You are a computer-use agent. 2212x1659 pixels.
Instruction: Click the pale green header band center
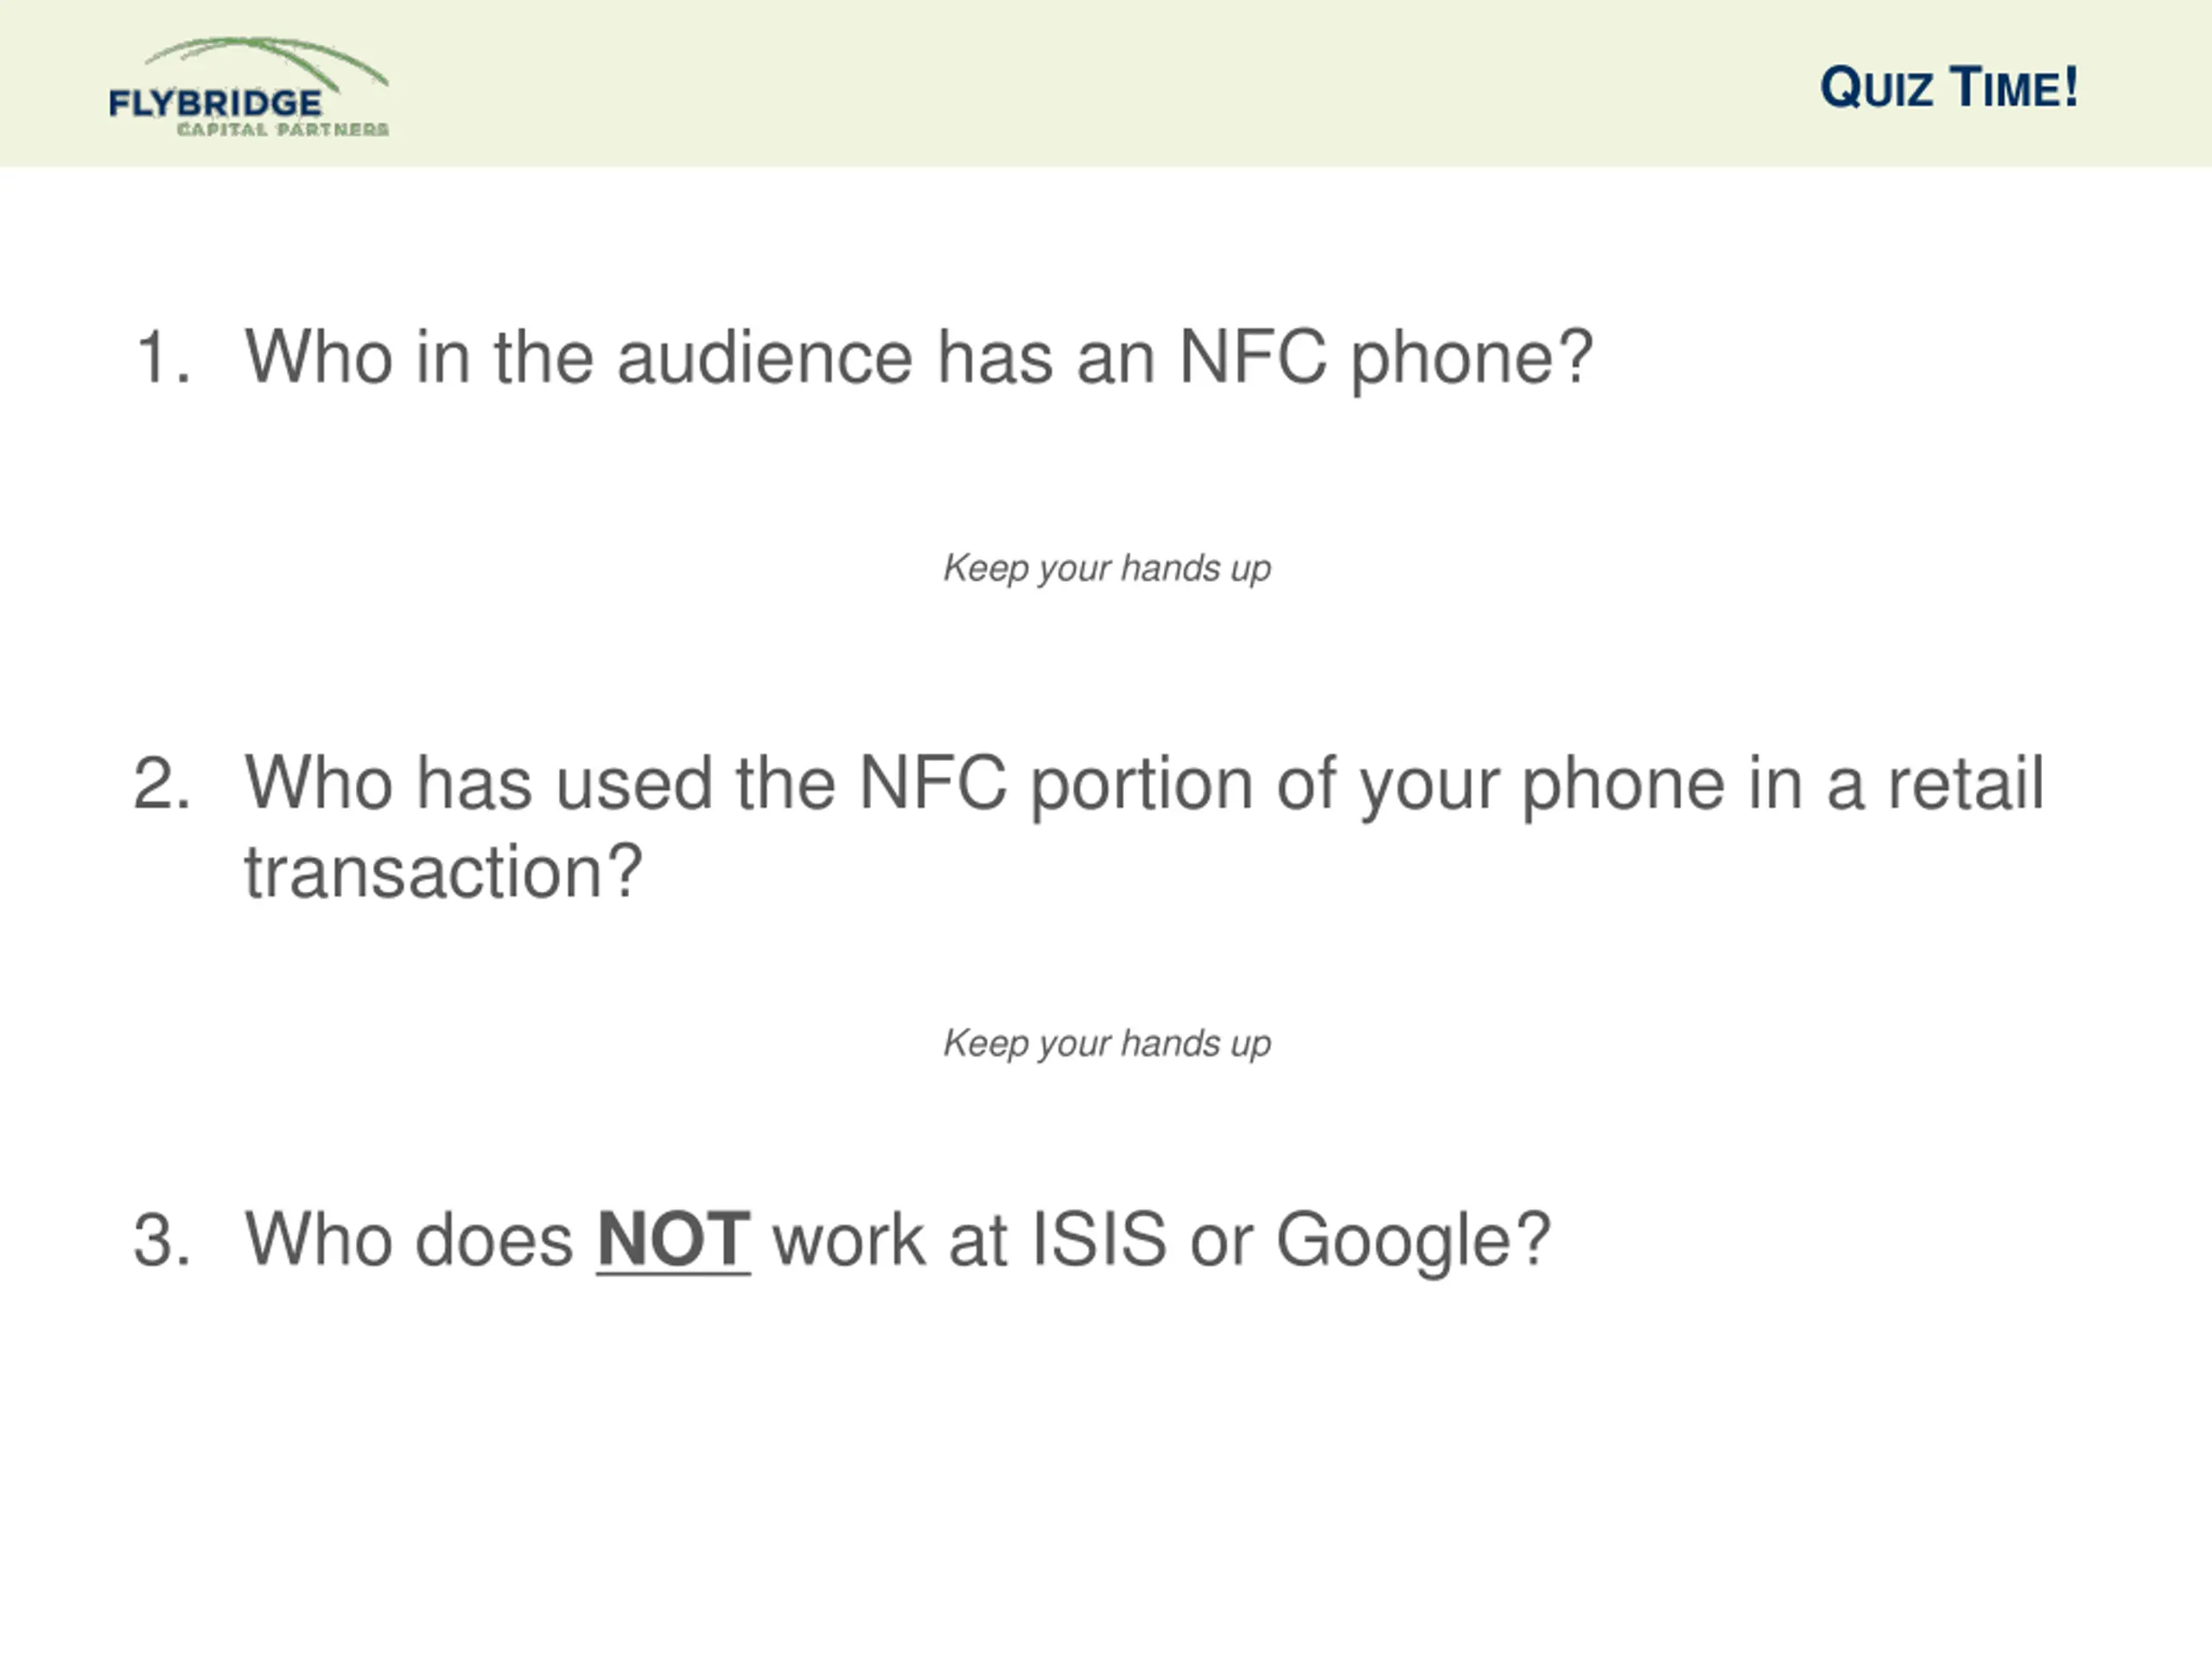tap(1106, 84)
